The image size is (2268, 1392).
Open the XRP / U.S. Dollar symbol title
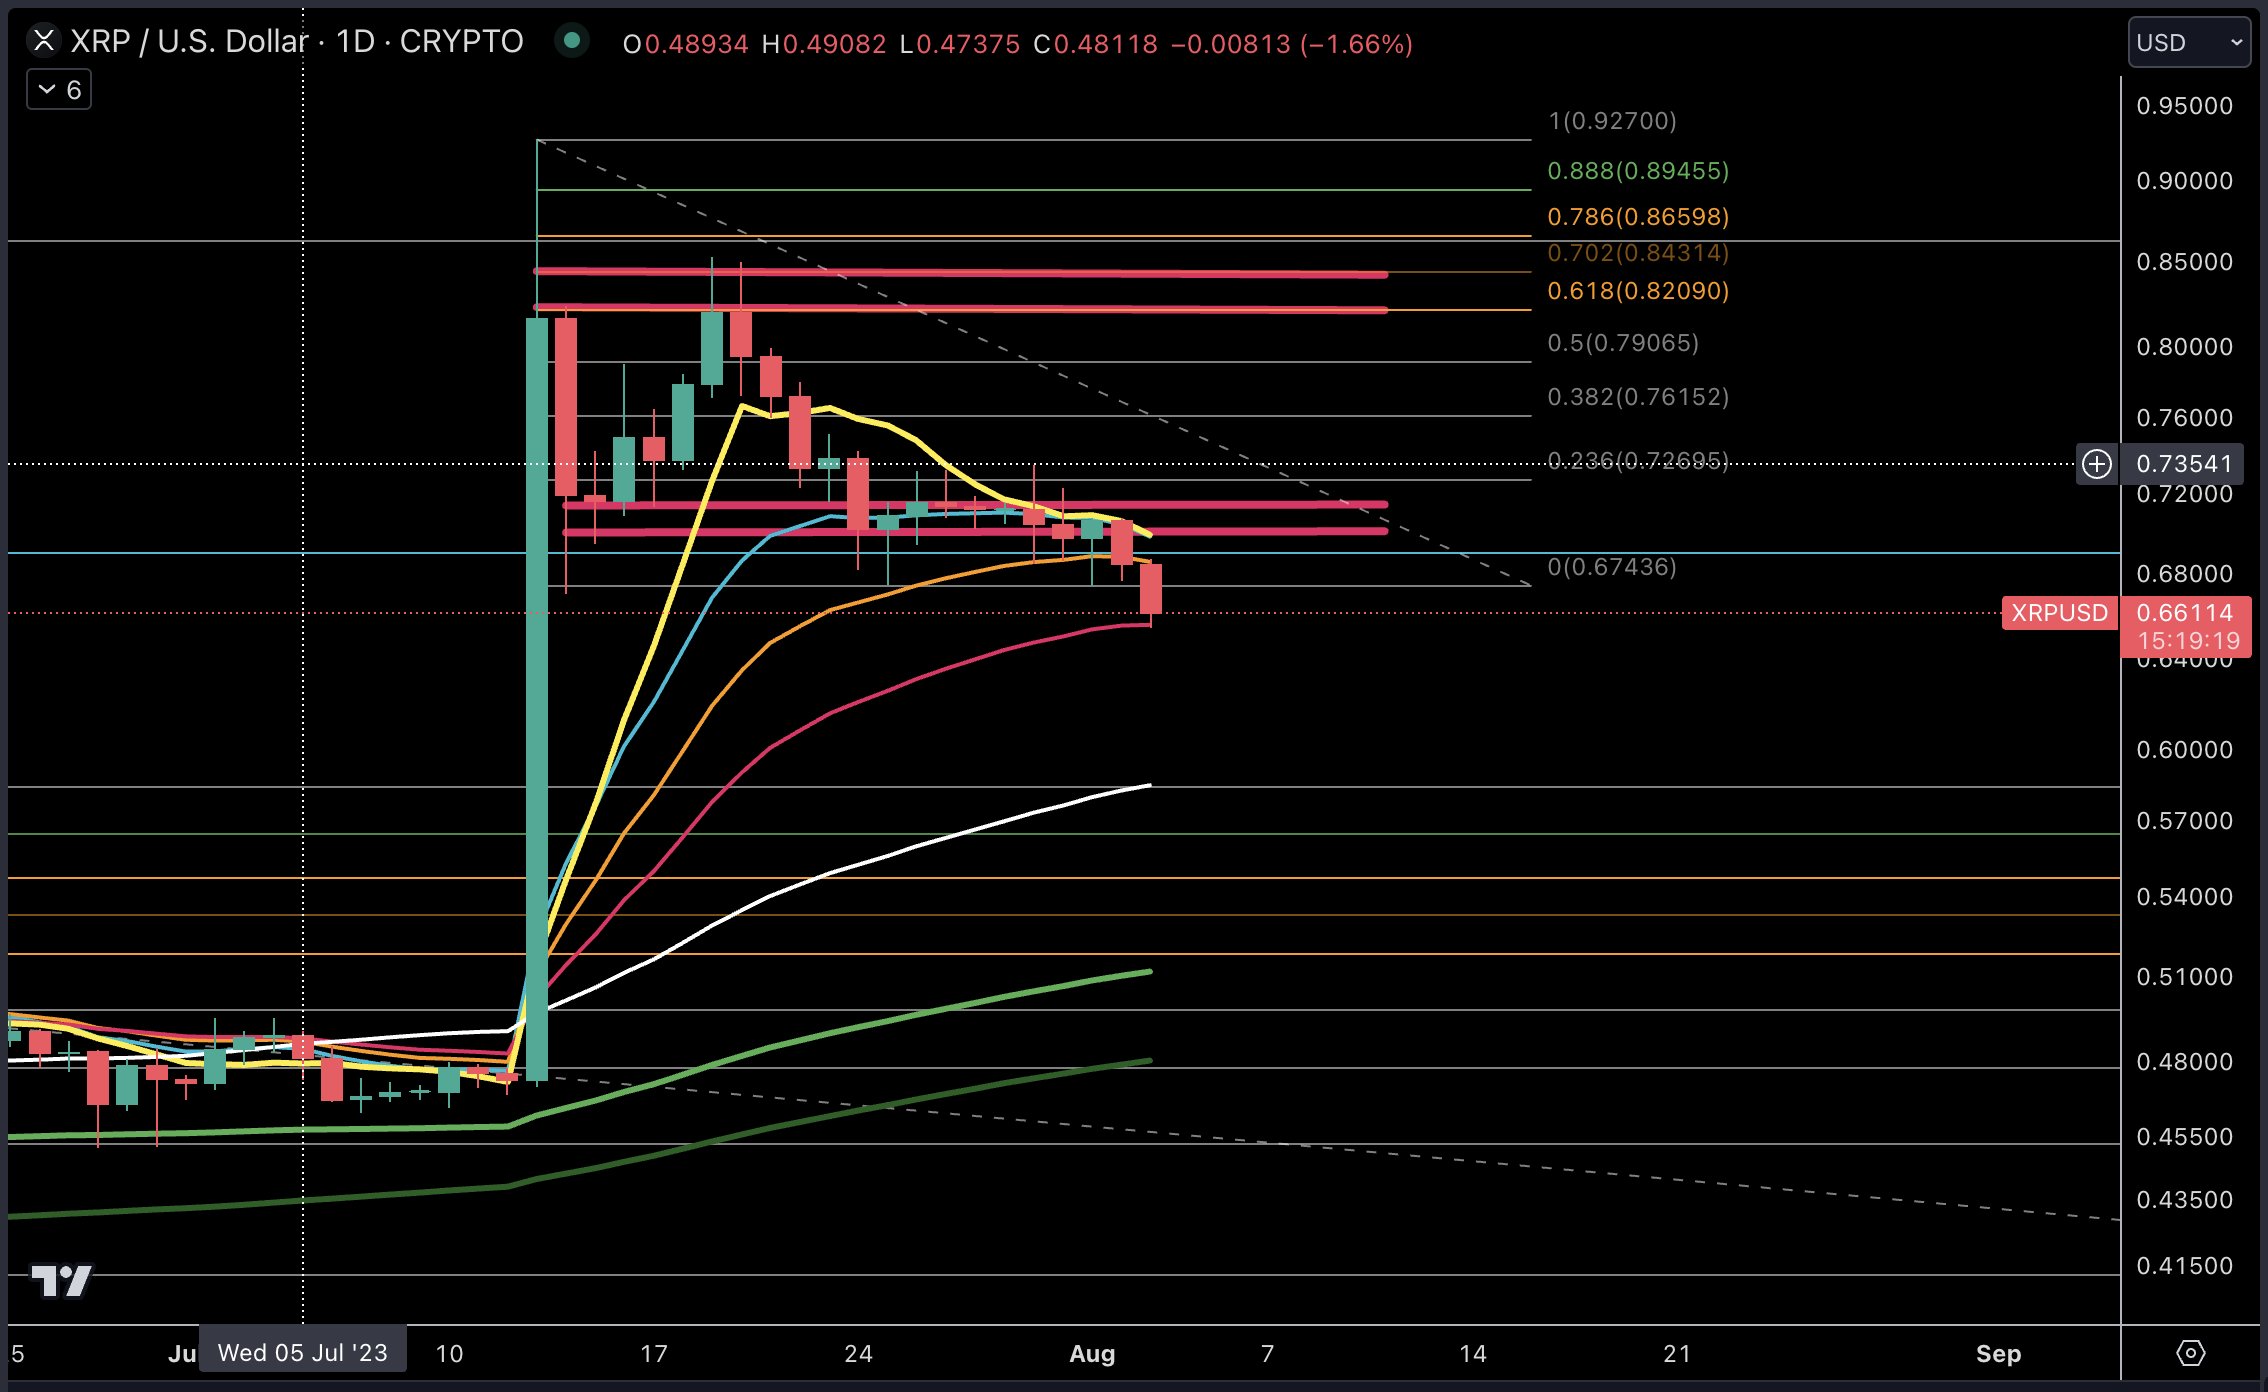pos(297,41)
